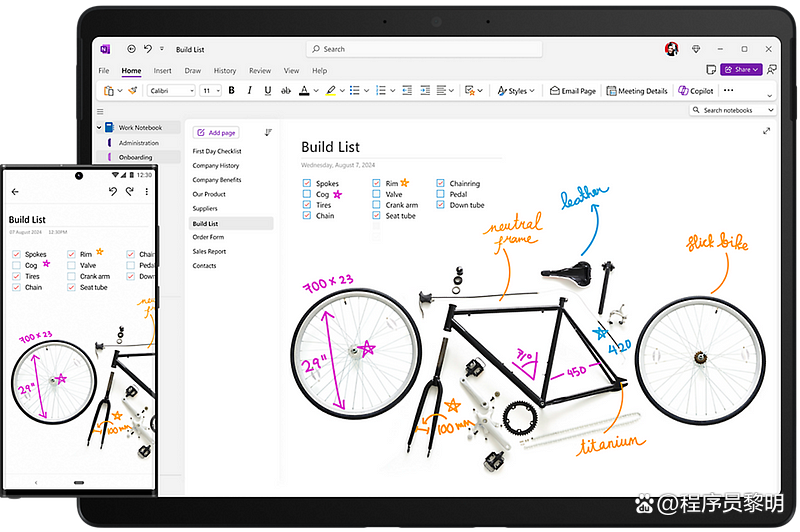The width and height of the screenshot is (800, 532).
Task: Click the Add page button
Action: tap(216, 133)
